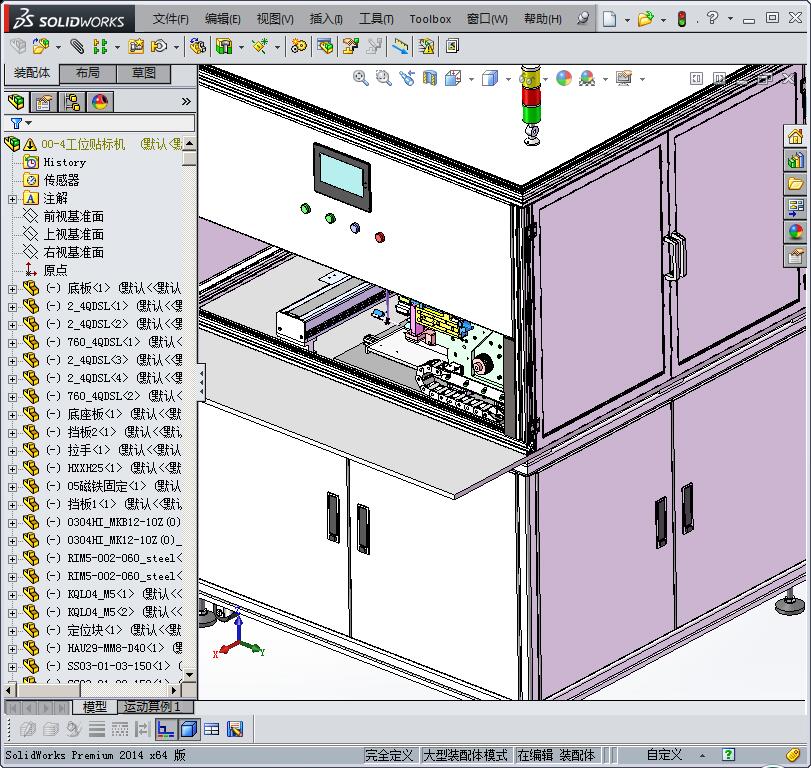Activate the Section View tool
Screen dimensions: 811x768
point(428,78)
